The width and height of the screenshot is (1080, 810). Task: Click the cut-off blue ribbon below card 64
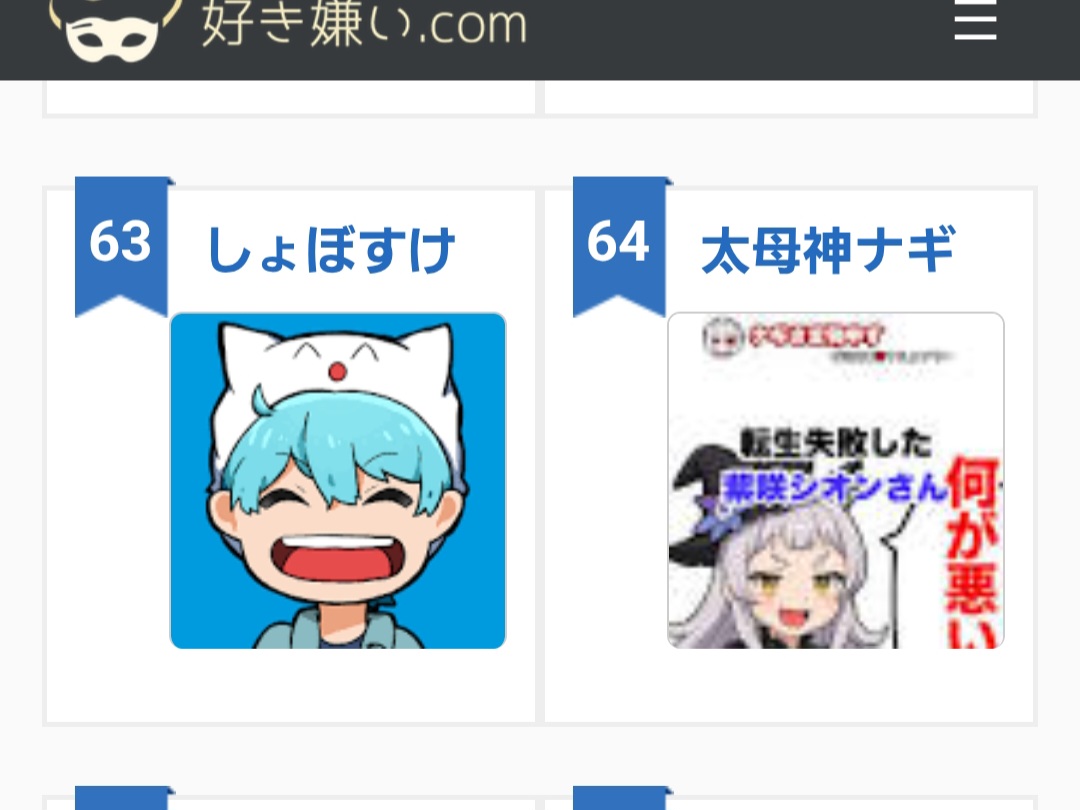(619, 798)
